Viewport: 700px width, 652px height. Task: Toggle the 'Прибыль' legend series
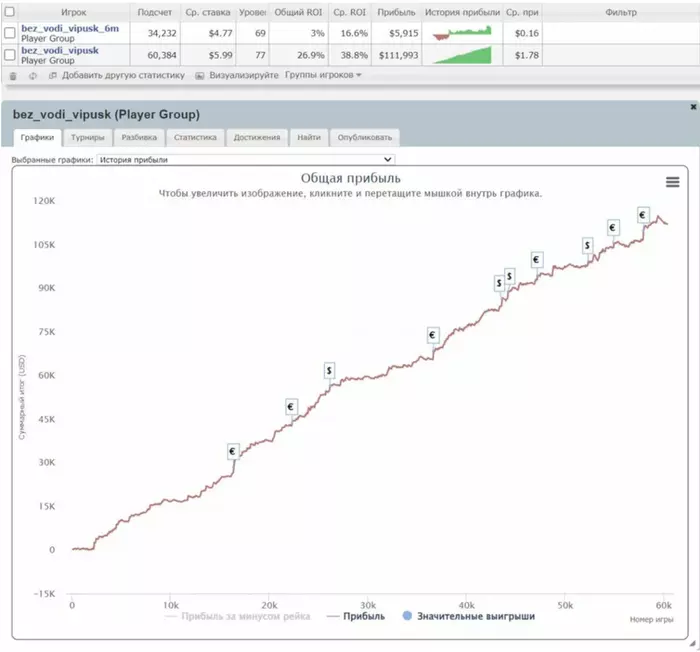point(356,616)
